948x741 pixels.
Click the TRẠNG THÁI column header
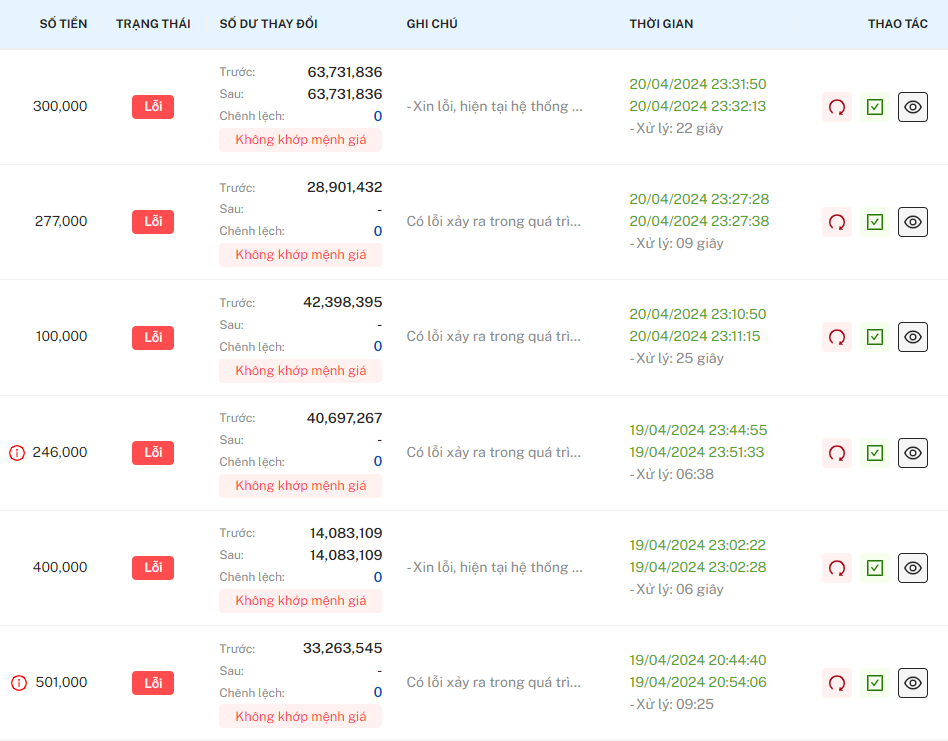pos(153,24)
